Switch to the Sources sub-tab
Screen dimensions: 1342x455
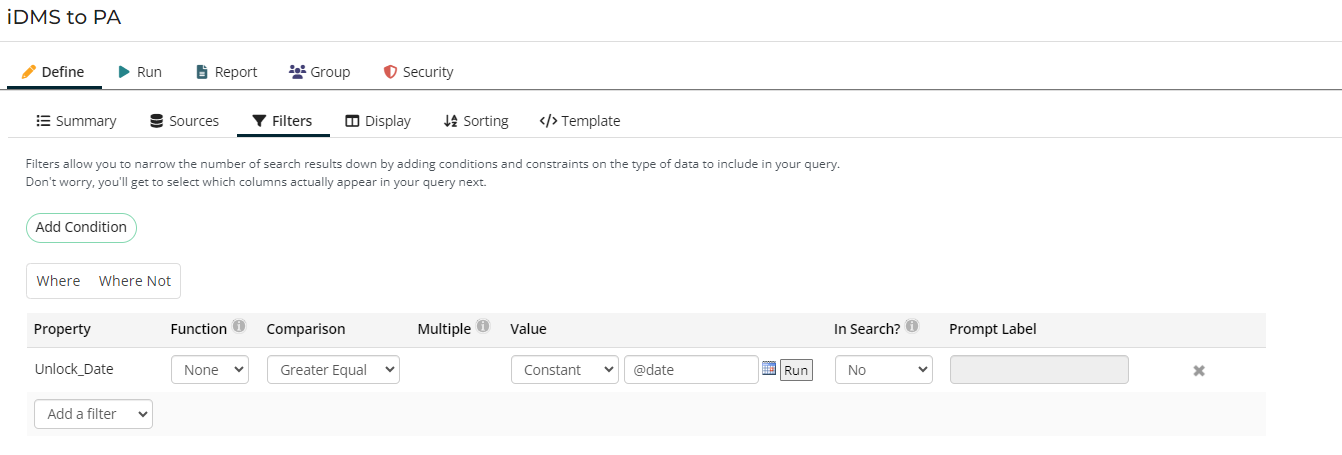tap(184, 121)
